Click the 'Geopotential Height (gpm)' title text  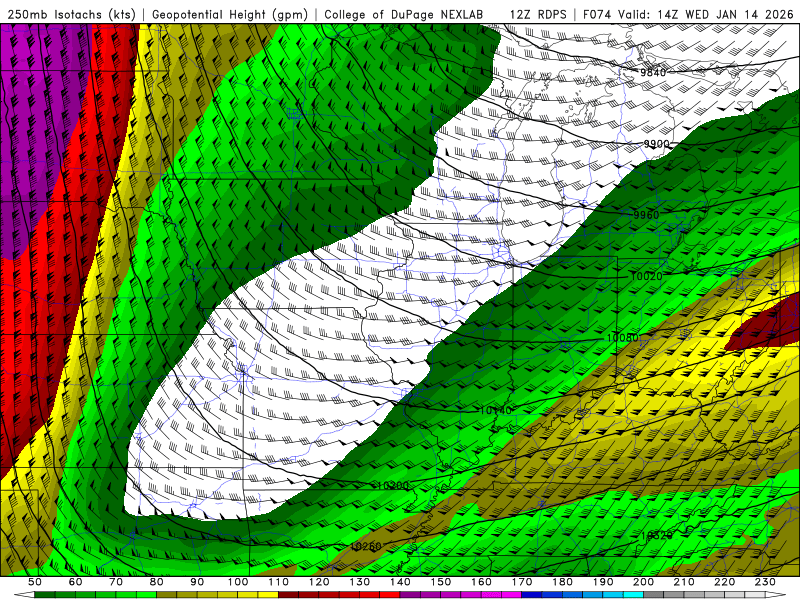coord(230,15)
